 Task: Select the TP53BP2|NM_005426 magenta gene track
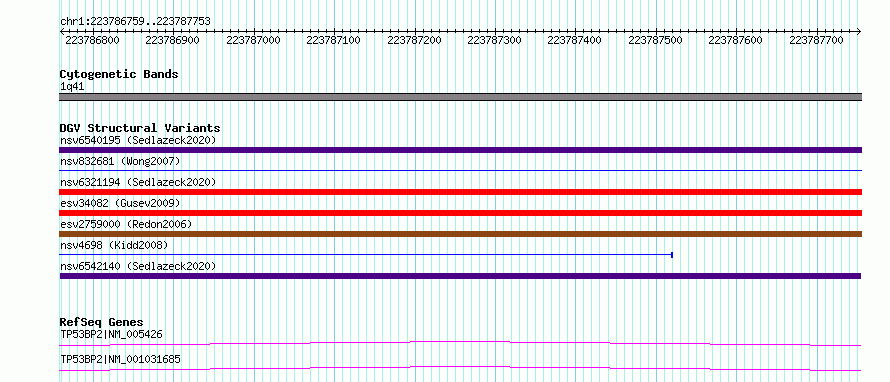pyautogui.click(x=460, y=343)
